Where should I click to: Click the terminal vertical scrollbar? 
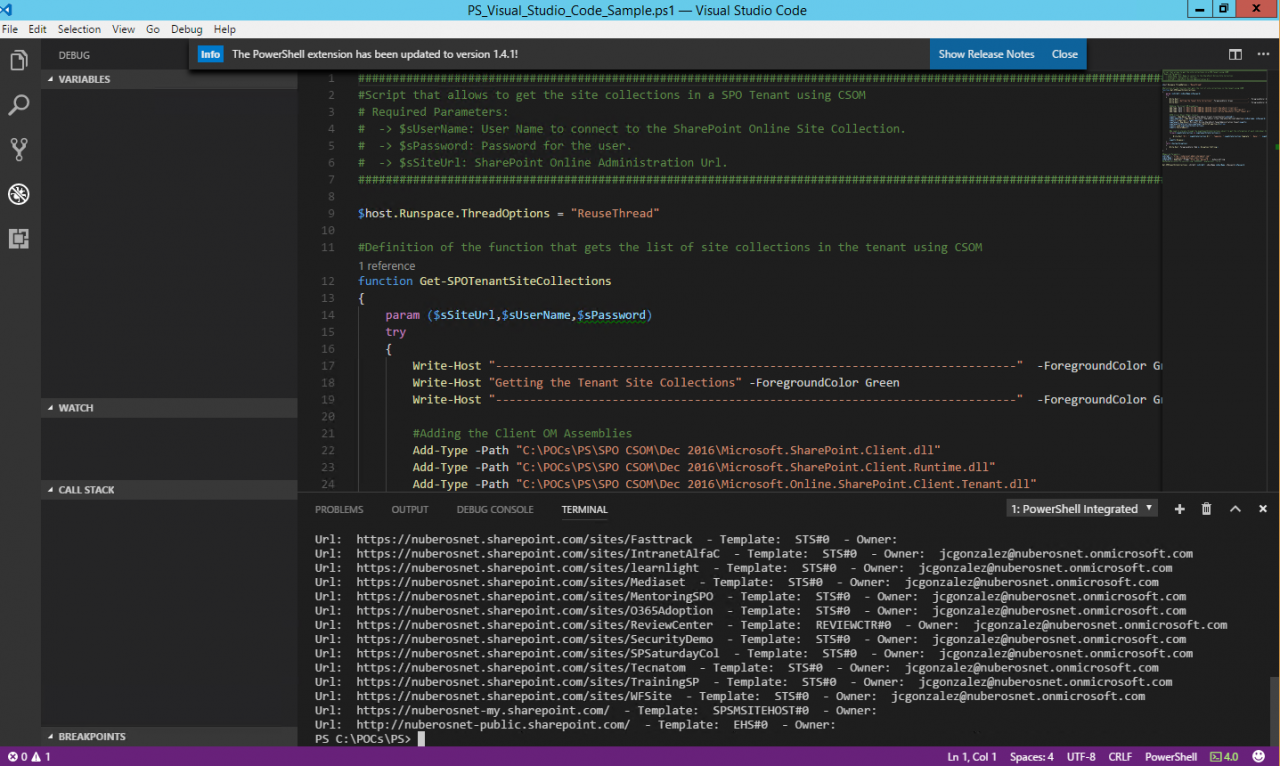(1274, 710)
